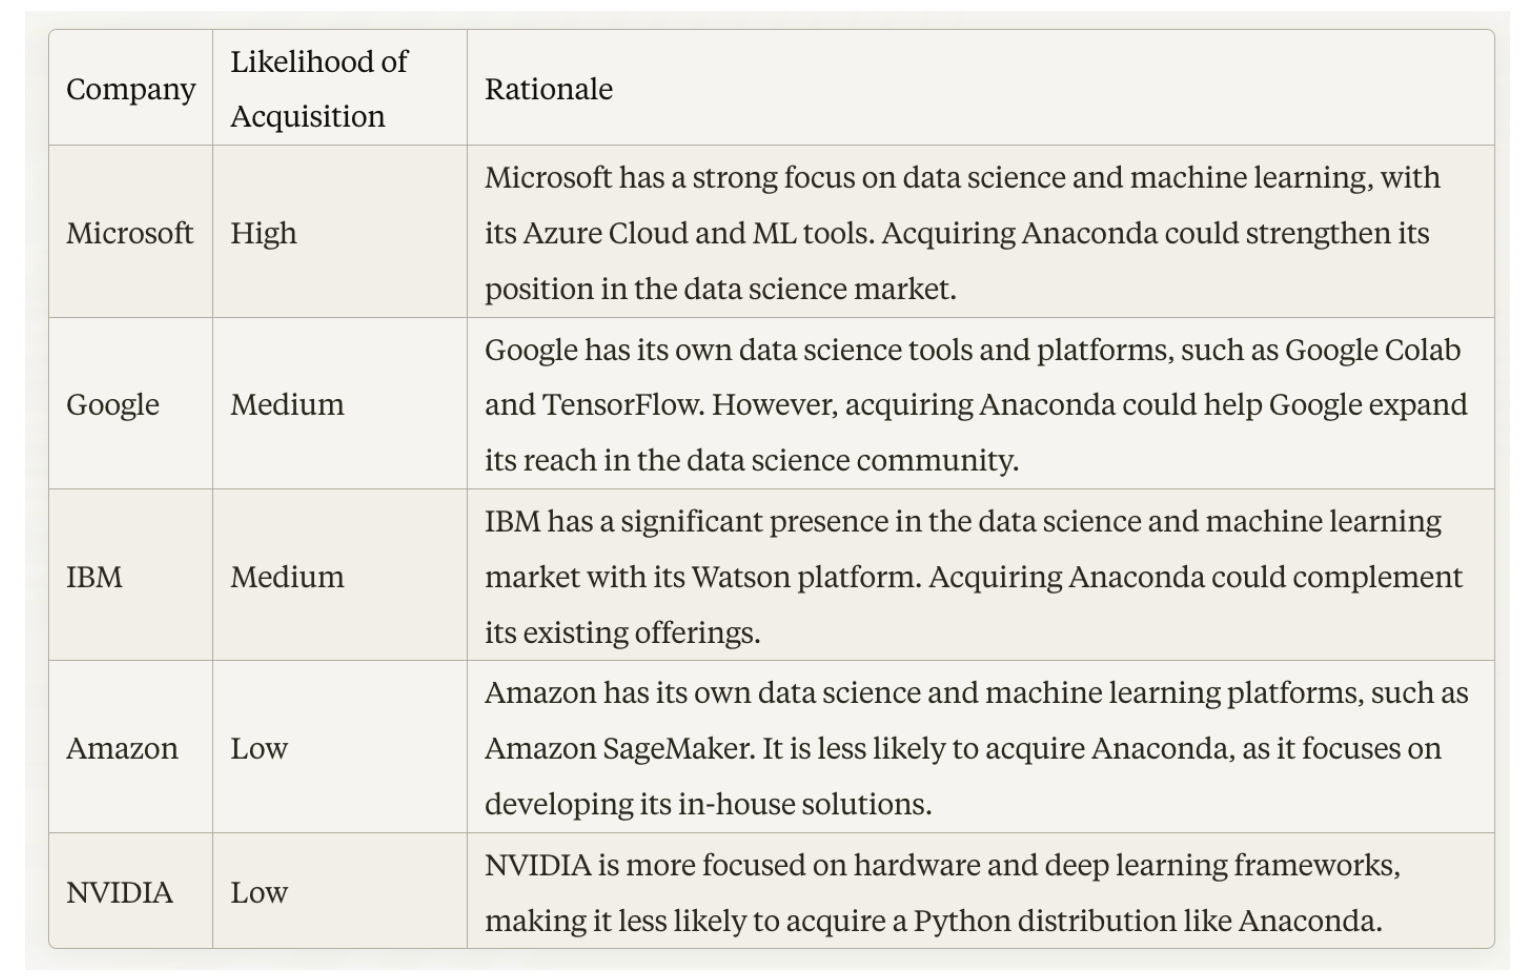1530x978 pixels.
Task: Click the NVIDIA hardware rationale text
Action: coord(943,891)
